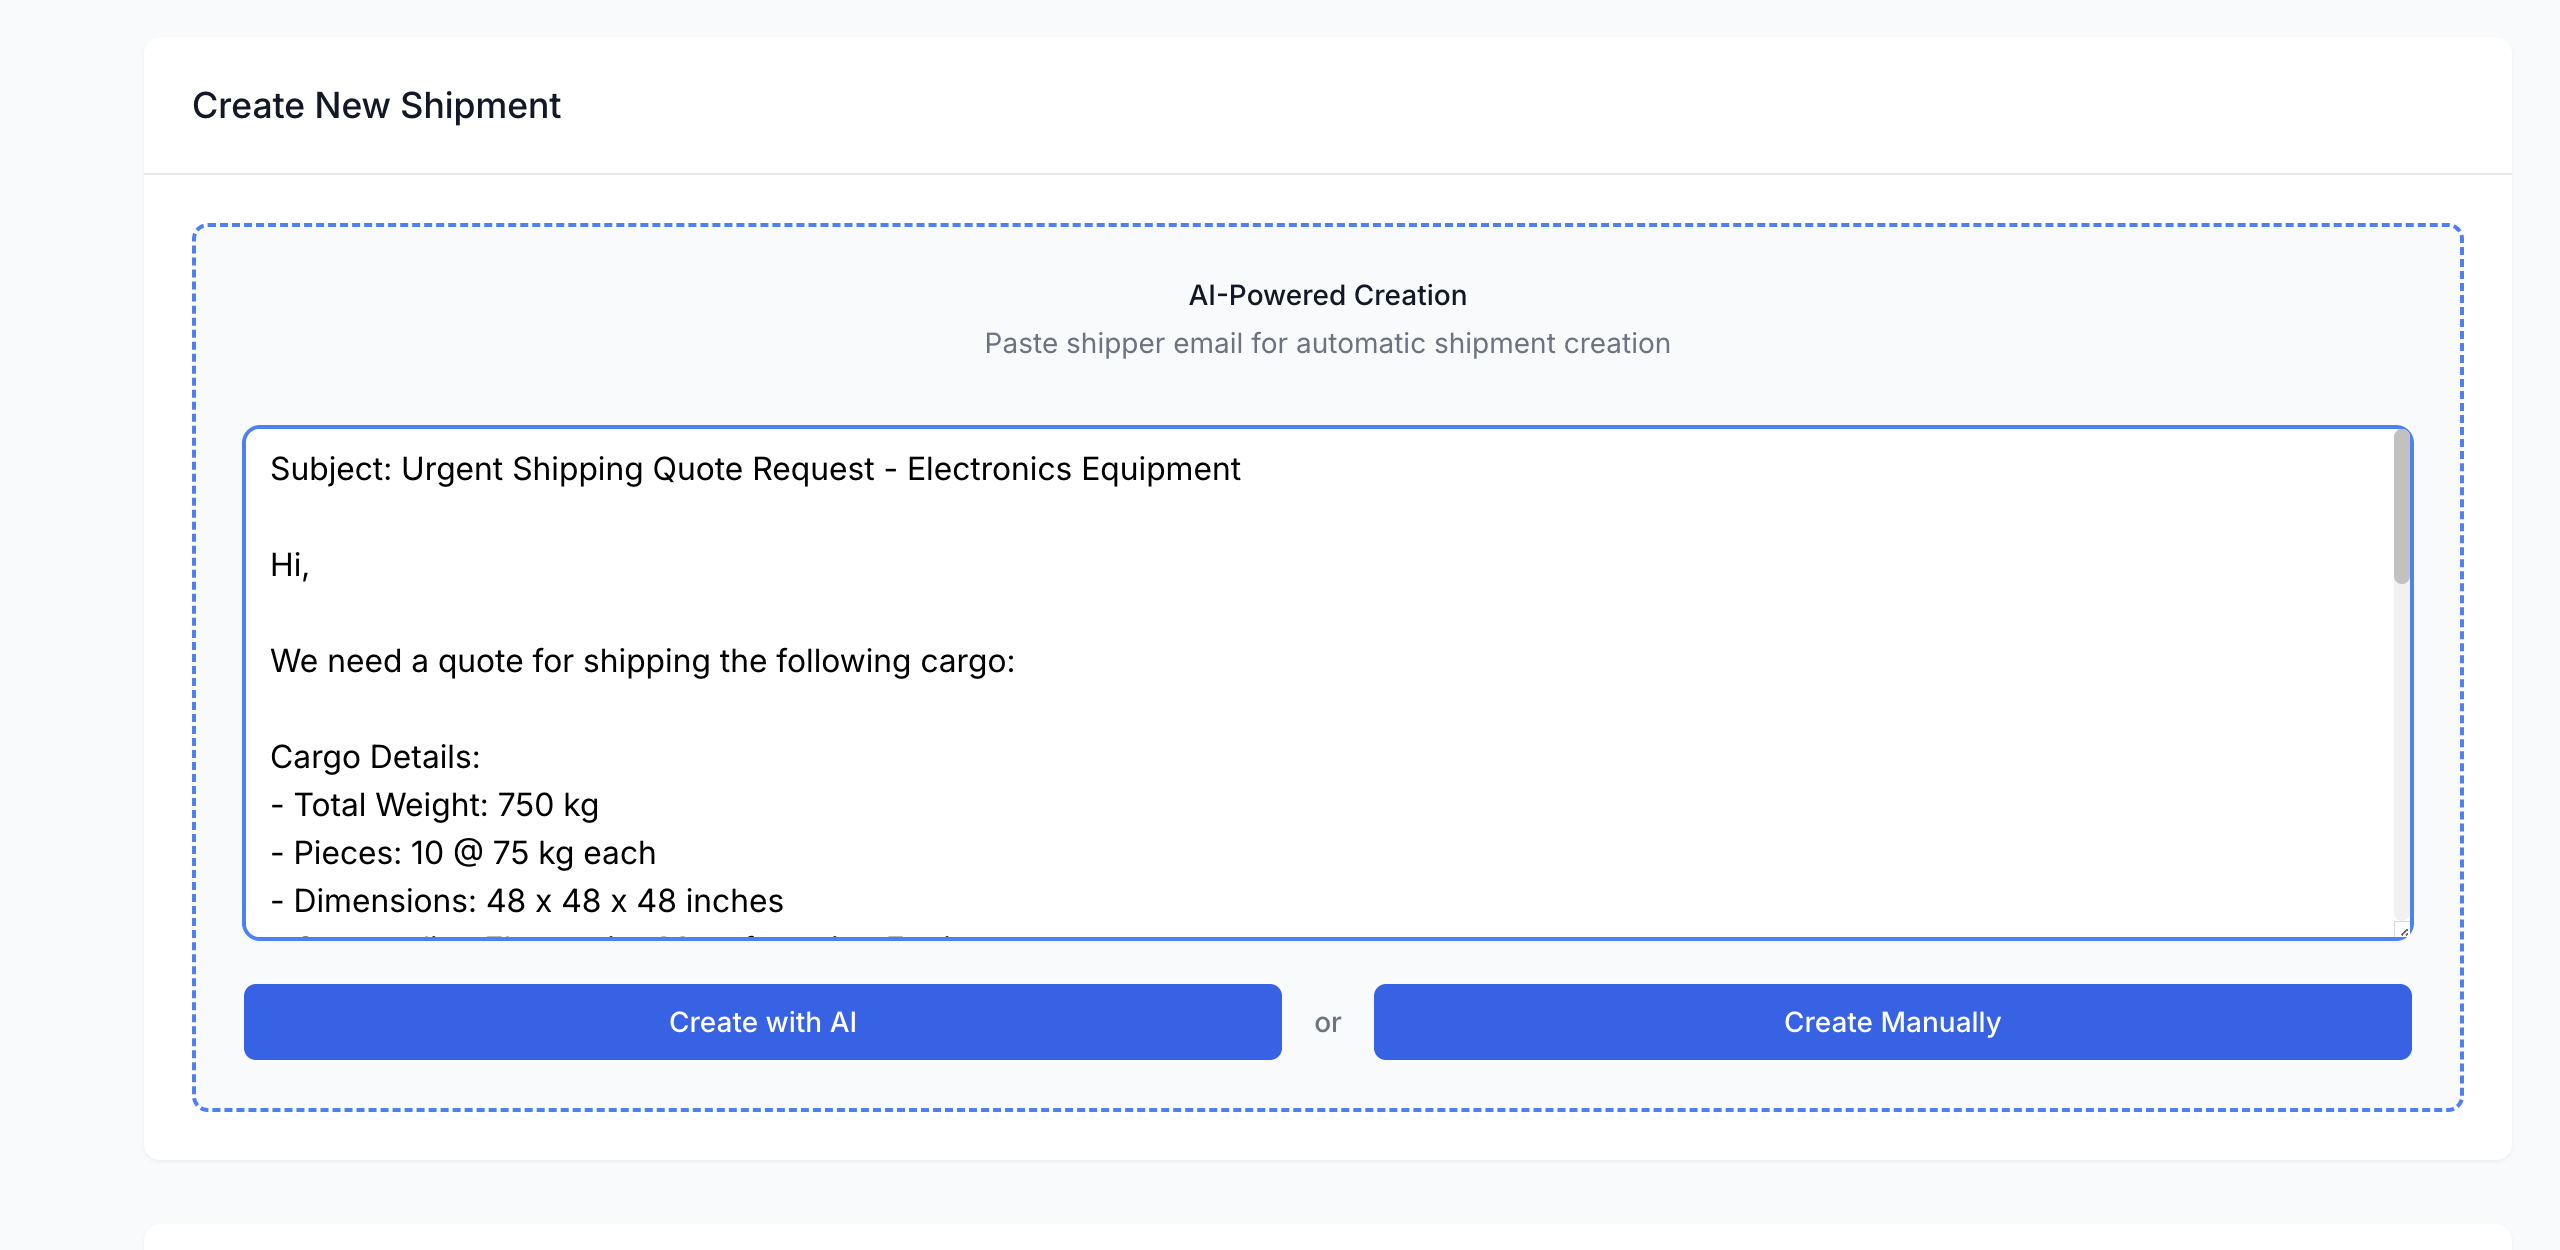Click the 'Create New Shipment' heading
The width and height of the screenshot is (2560, 1250).
[376, 106]
